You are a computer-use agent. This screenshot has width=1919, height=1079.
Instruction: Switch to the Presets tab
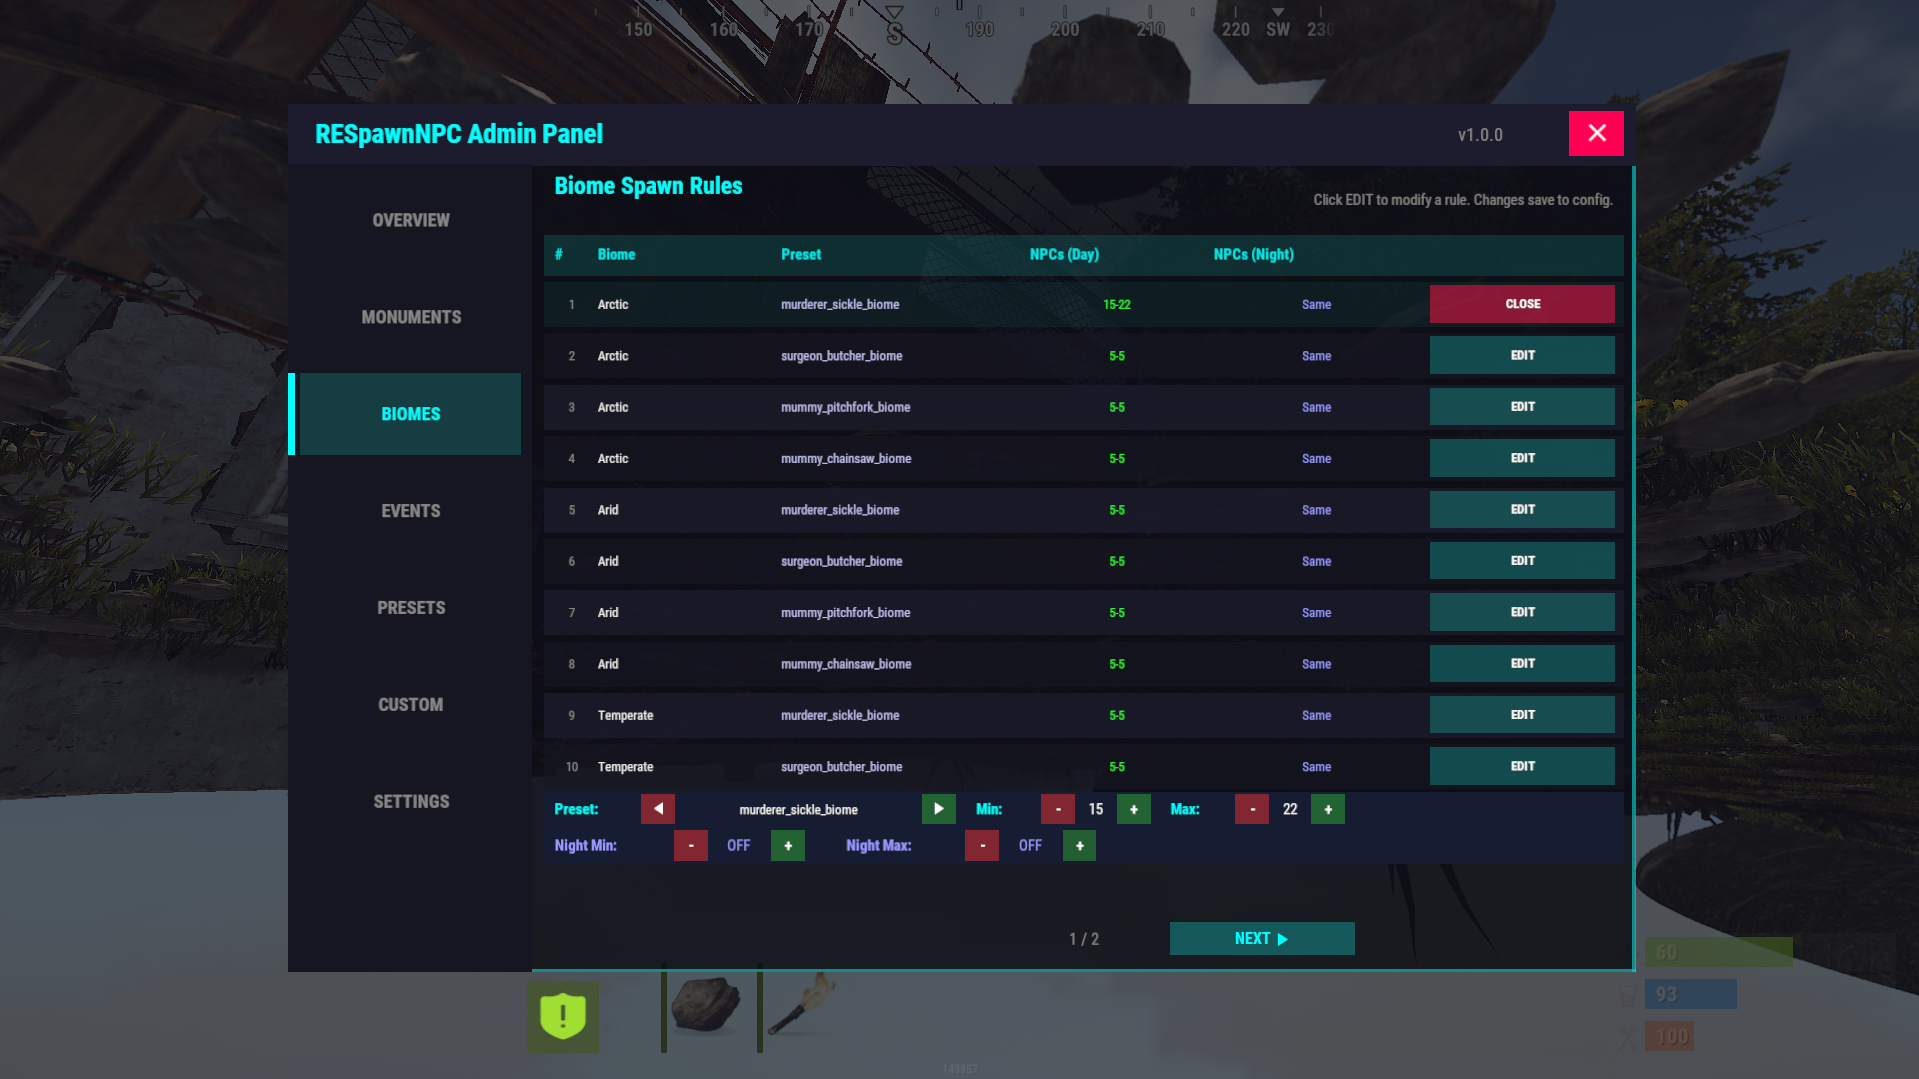pyautogui.click(x=411, y=608)
